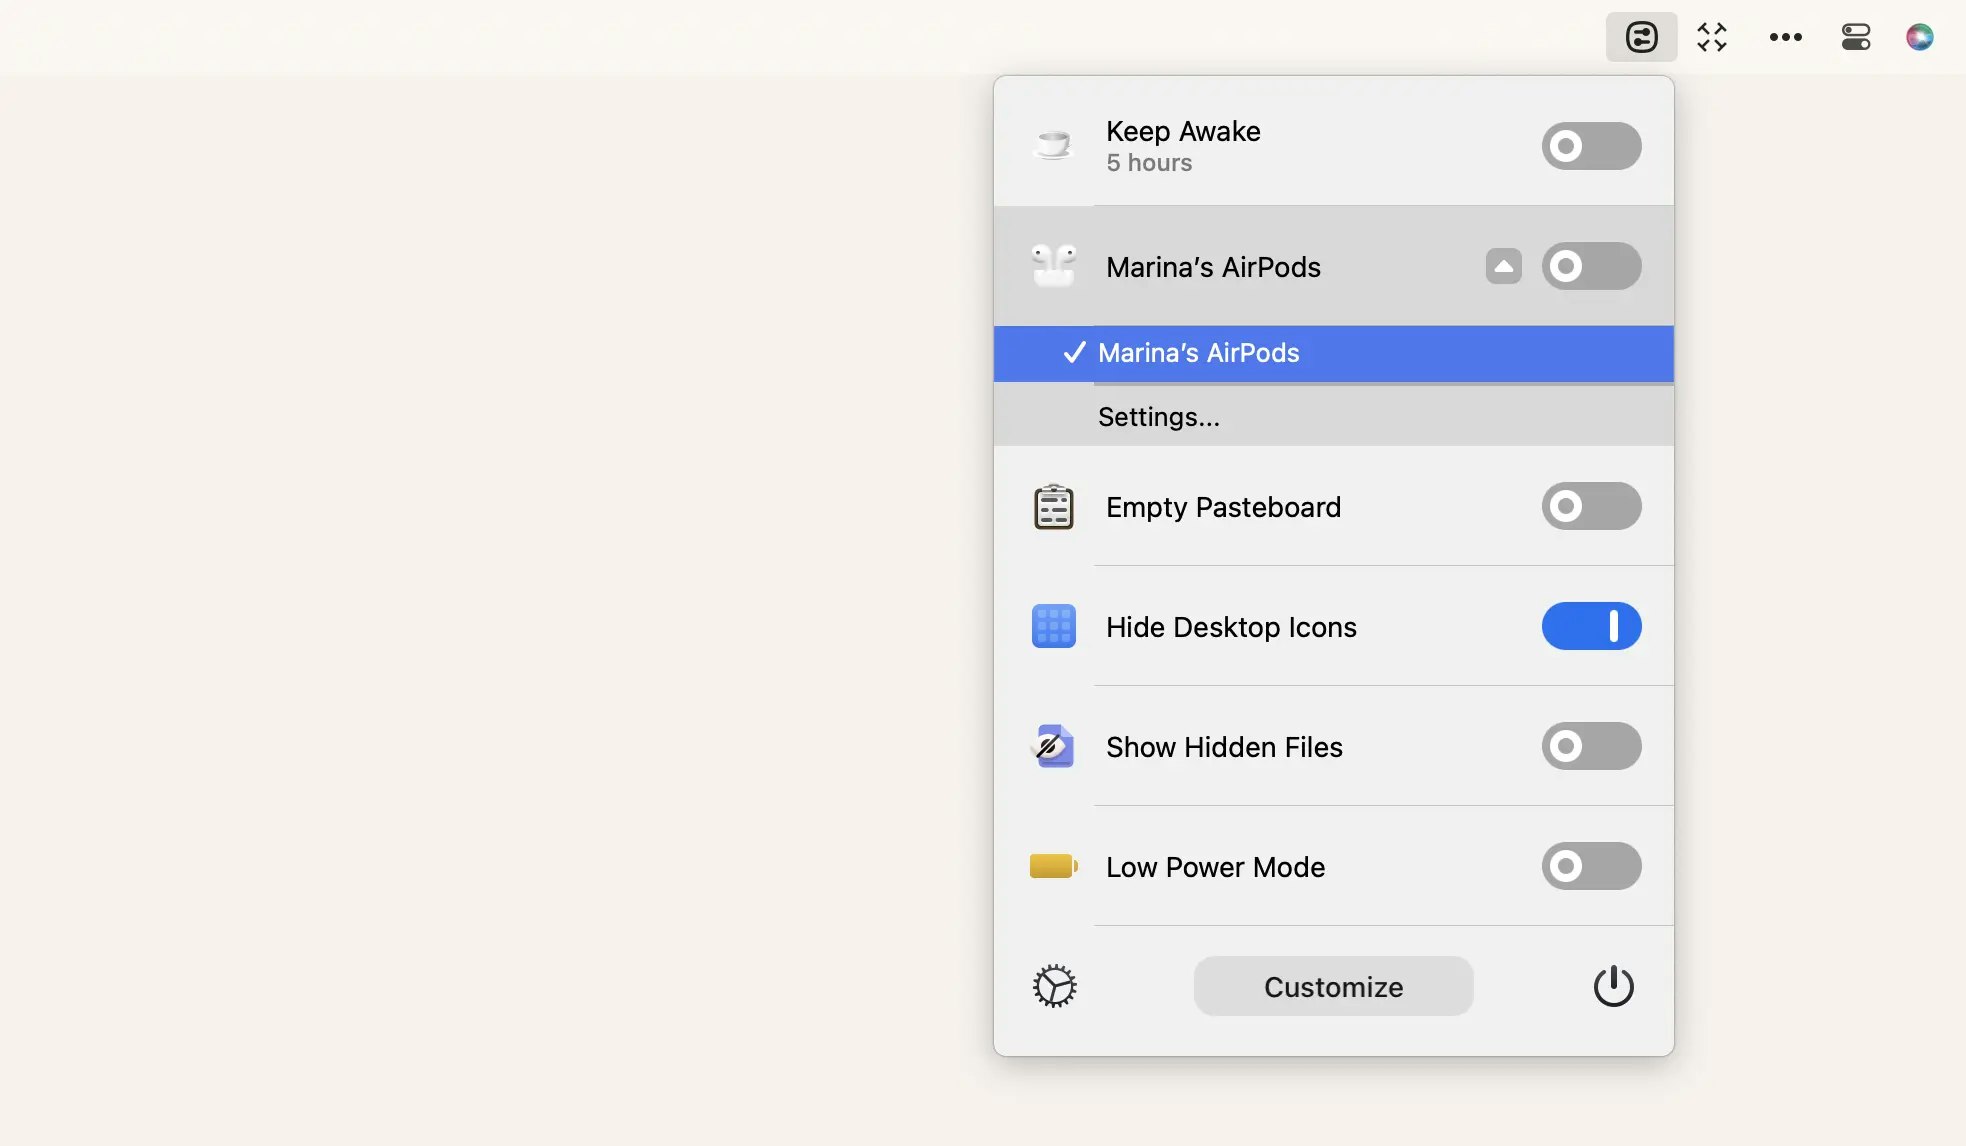Click the Hide Desktop Icons grid icon
1966x1146 pixels.
pyautogui.click(x=1053, y=626)
